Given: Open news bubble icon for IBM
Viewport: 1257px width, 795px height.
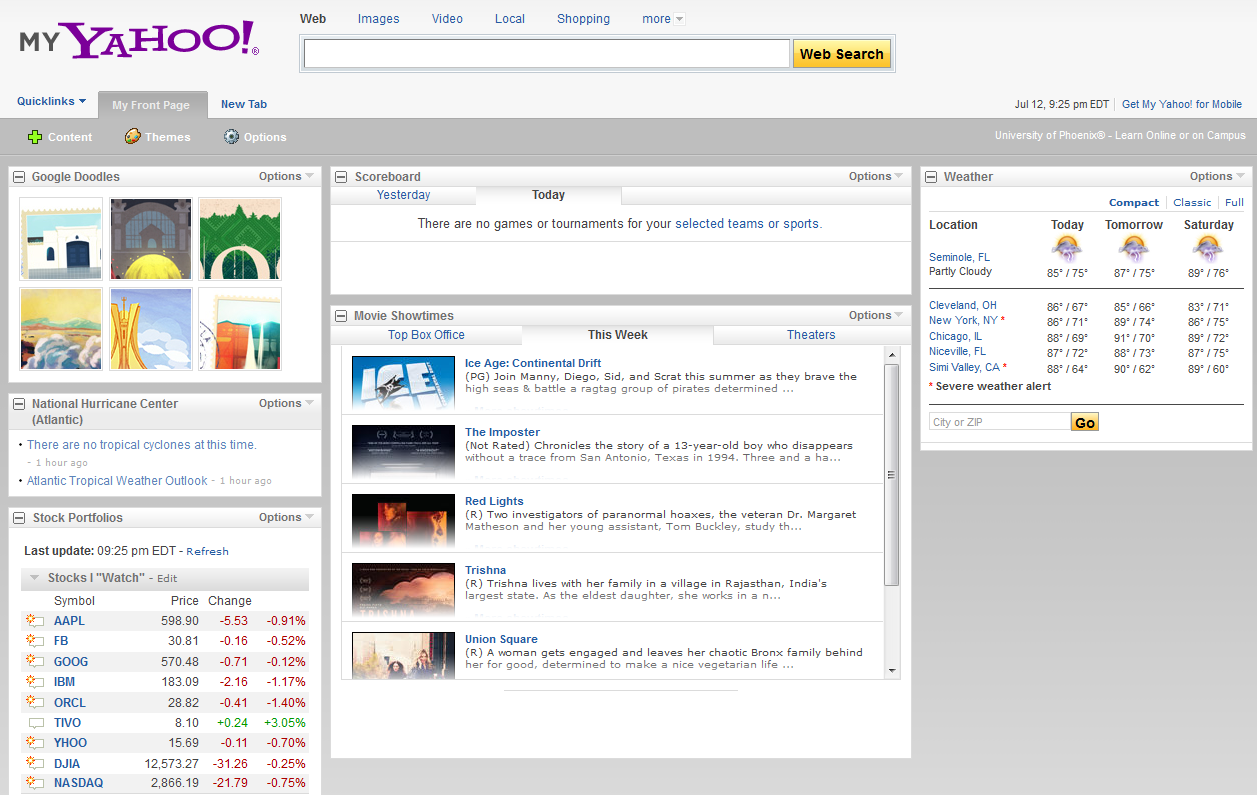Looking at the screenshot, I should (x=36, y=682).
